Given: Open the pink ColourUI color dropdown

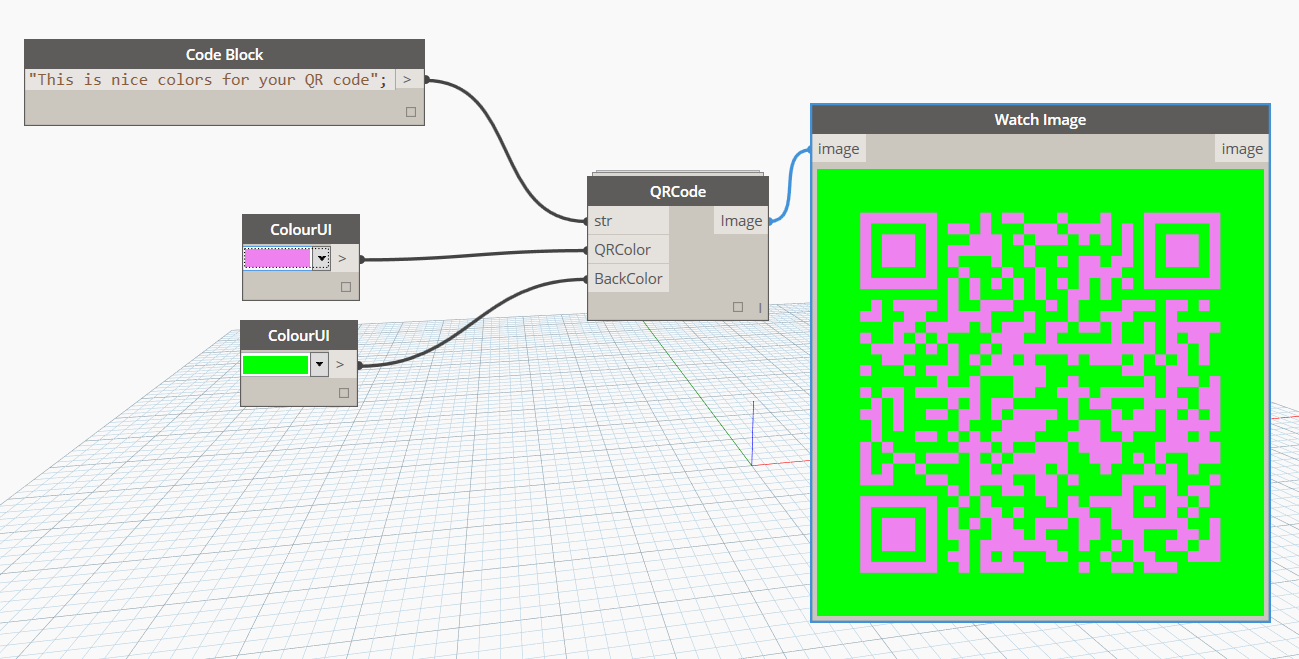Looking at the screenshot, I should click(x=320, y=257).
